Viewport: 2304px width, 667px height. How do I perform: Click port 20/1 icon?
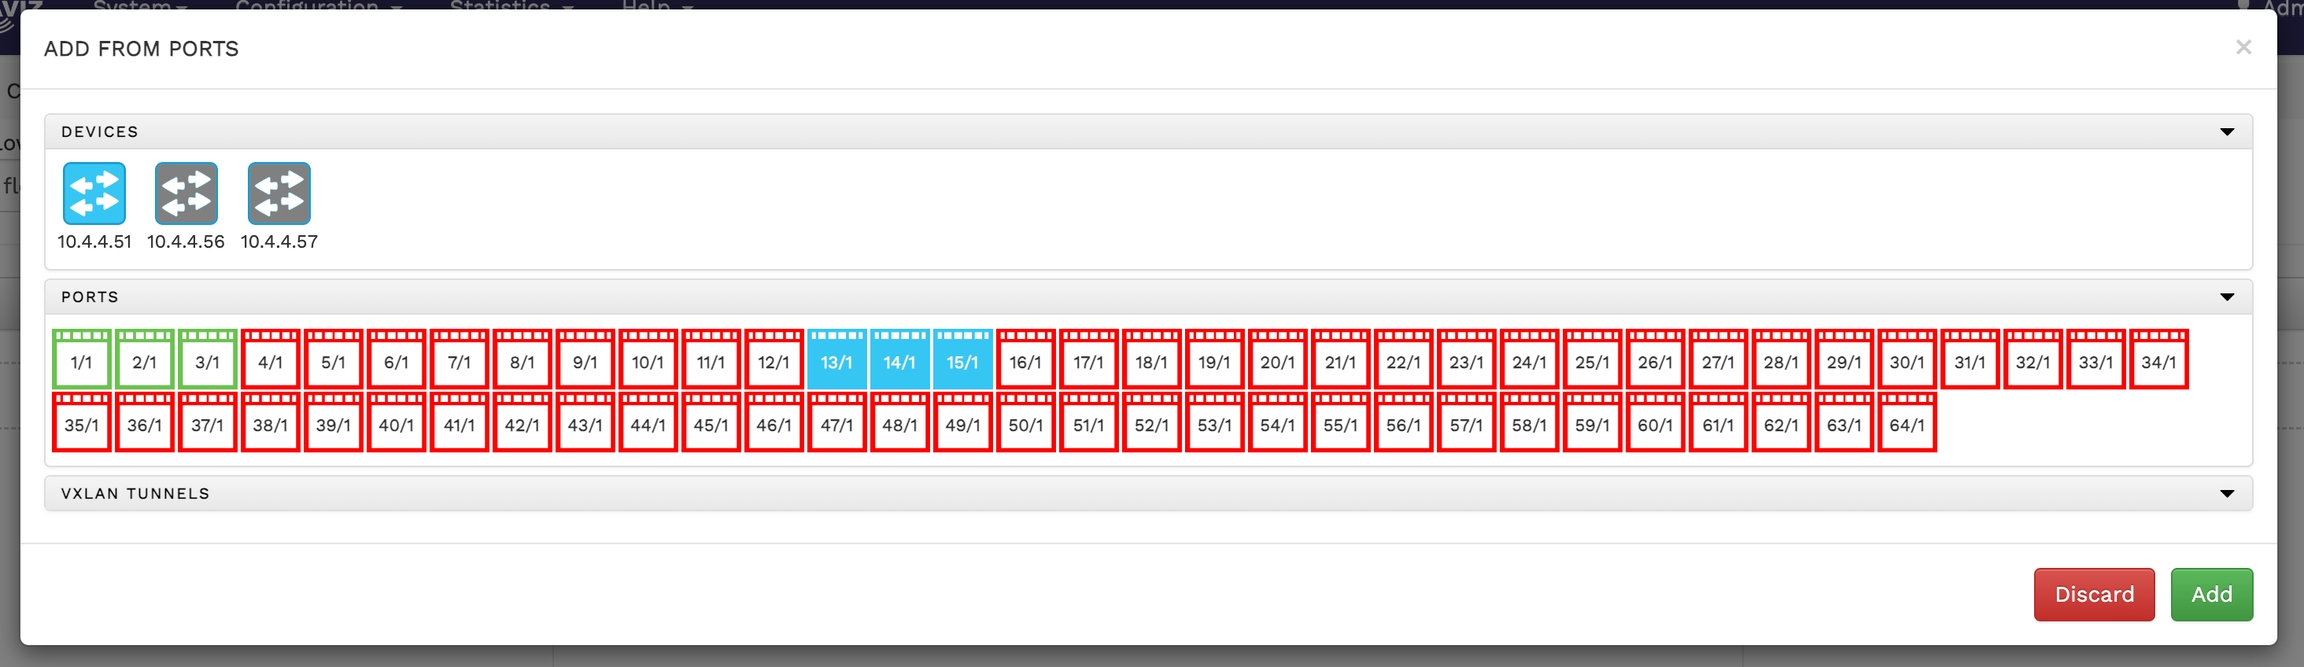pos(1277,360)
